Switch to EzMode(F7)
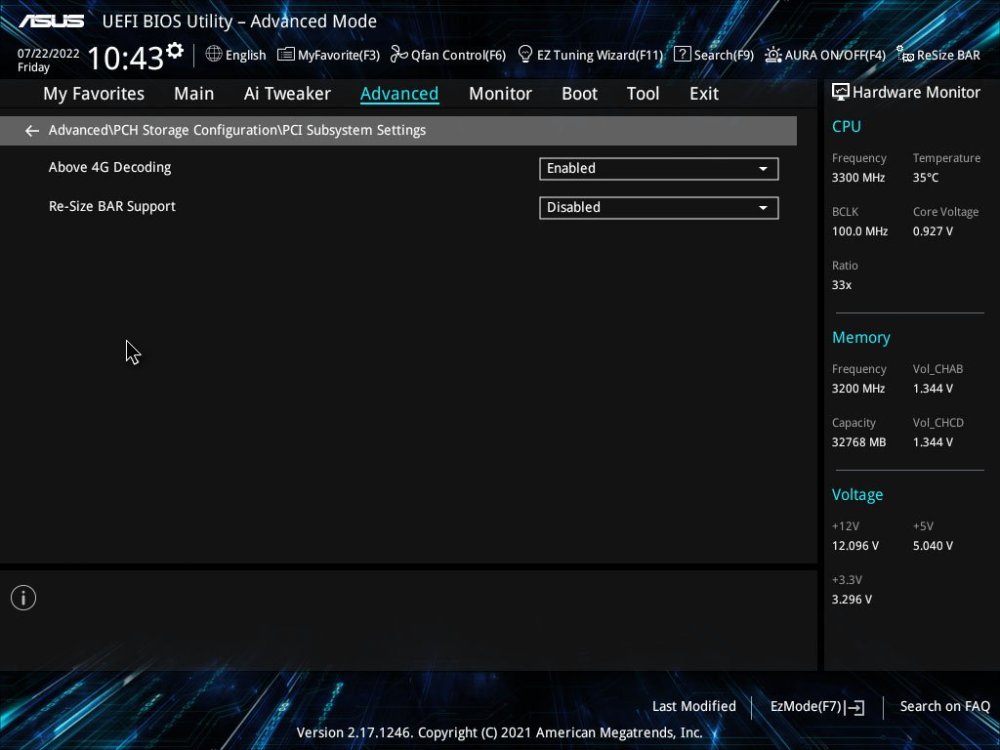Image resolution: width=1000 pixels, height=750 pixels. (x=817, y=707)
